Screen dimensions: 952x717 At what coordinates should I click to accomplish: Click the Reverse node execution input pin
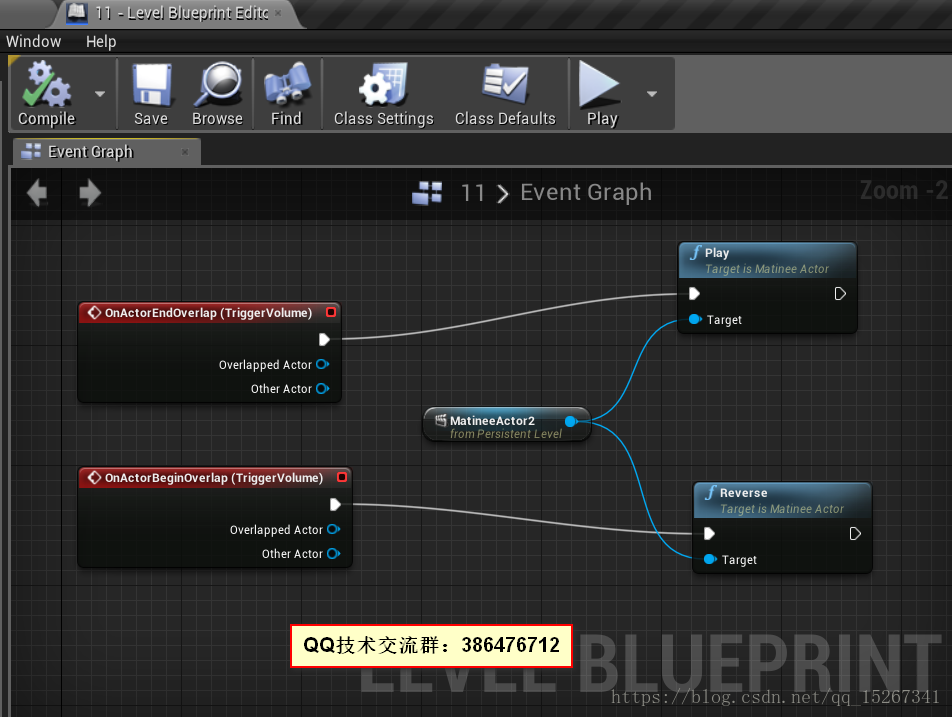pyautogui.click(x=709, y=534)
